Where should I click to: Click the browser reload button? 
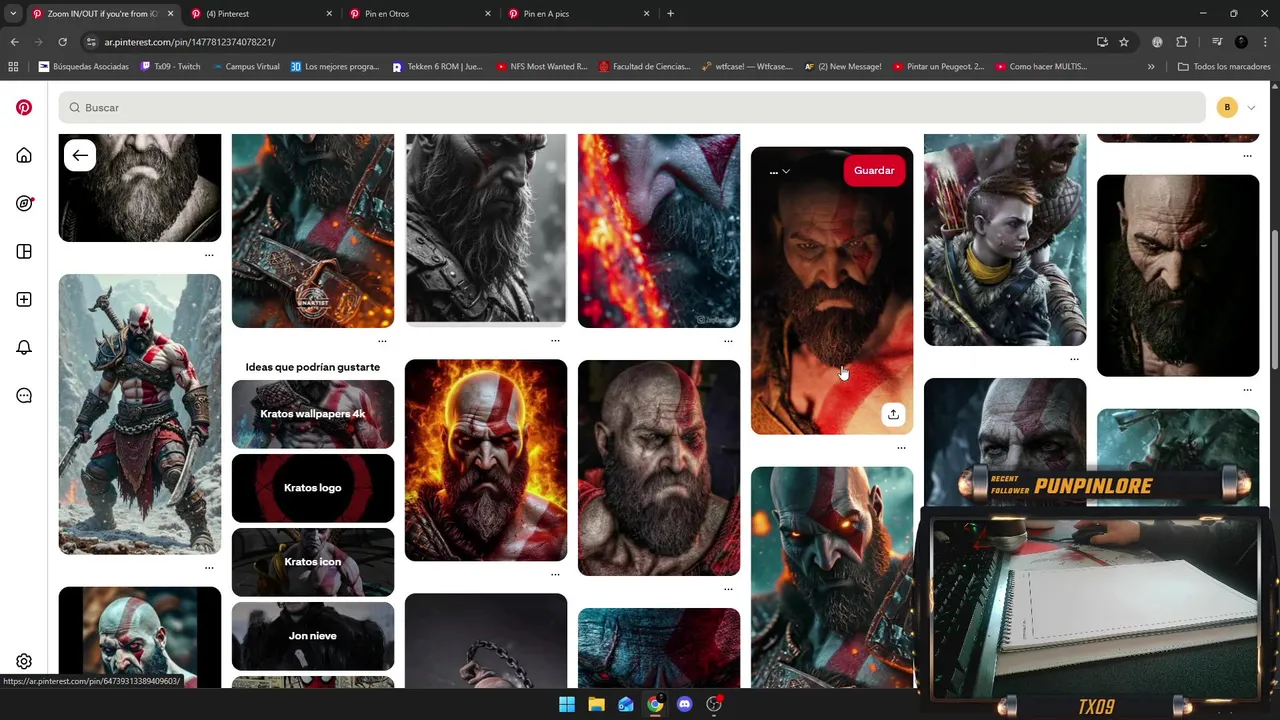coord(62,42)
